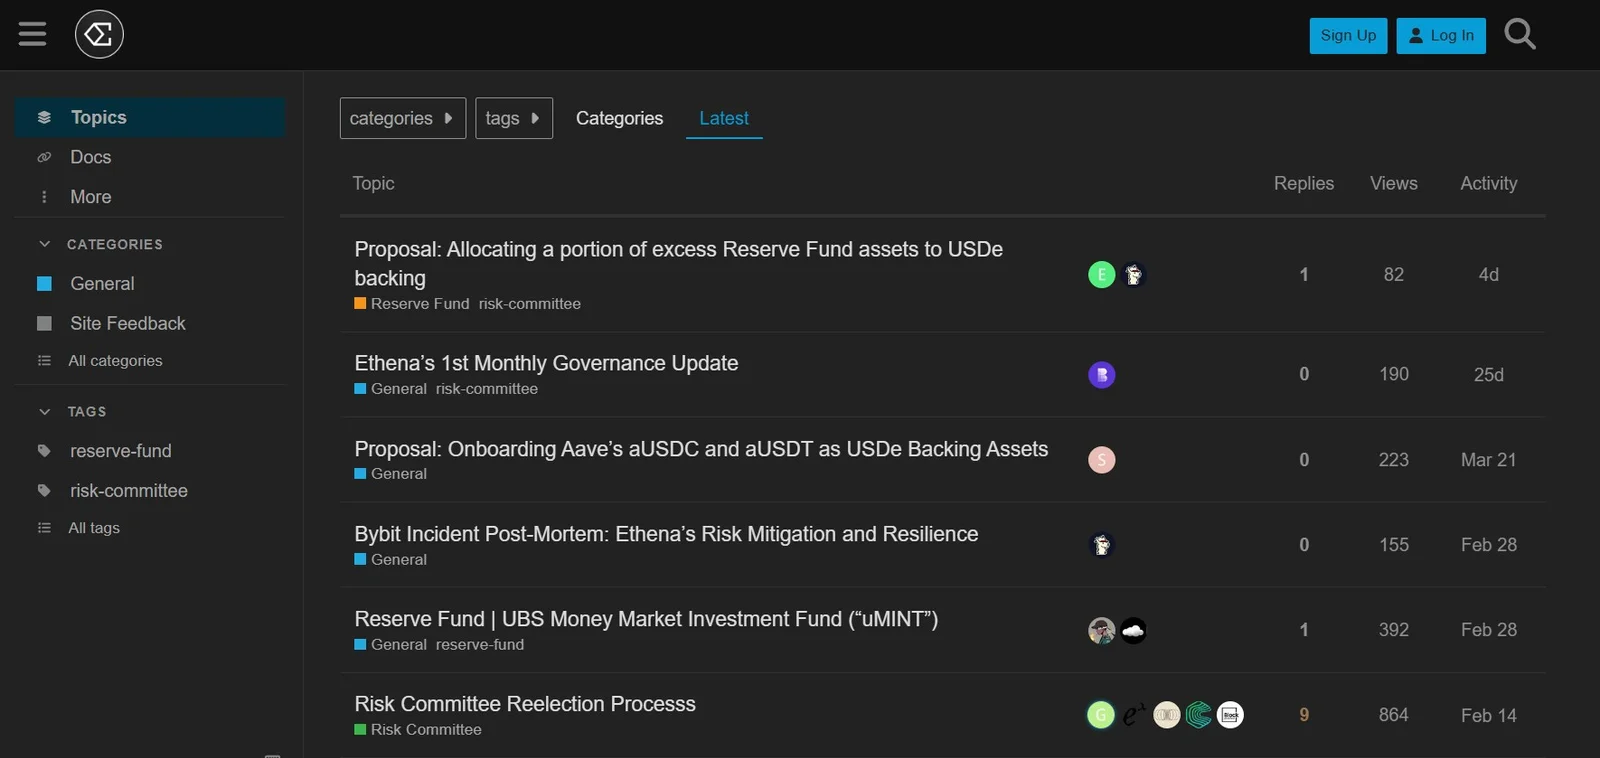Open the Bybit Incident Post-Mortem topic
This screenshot has width=1600, height=758.
(x=666, y=534)
